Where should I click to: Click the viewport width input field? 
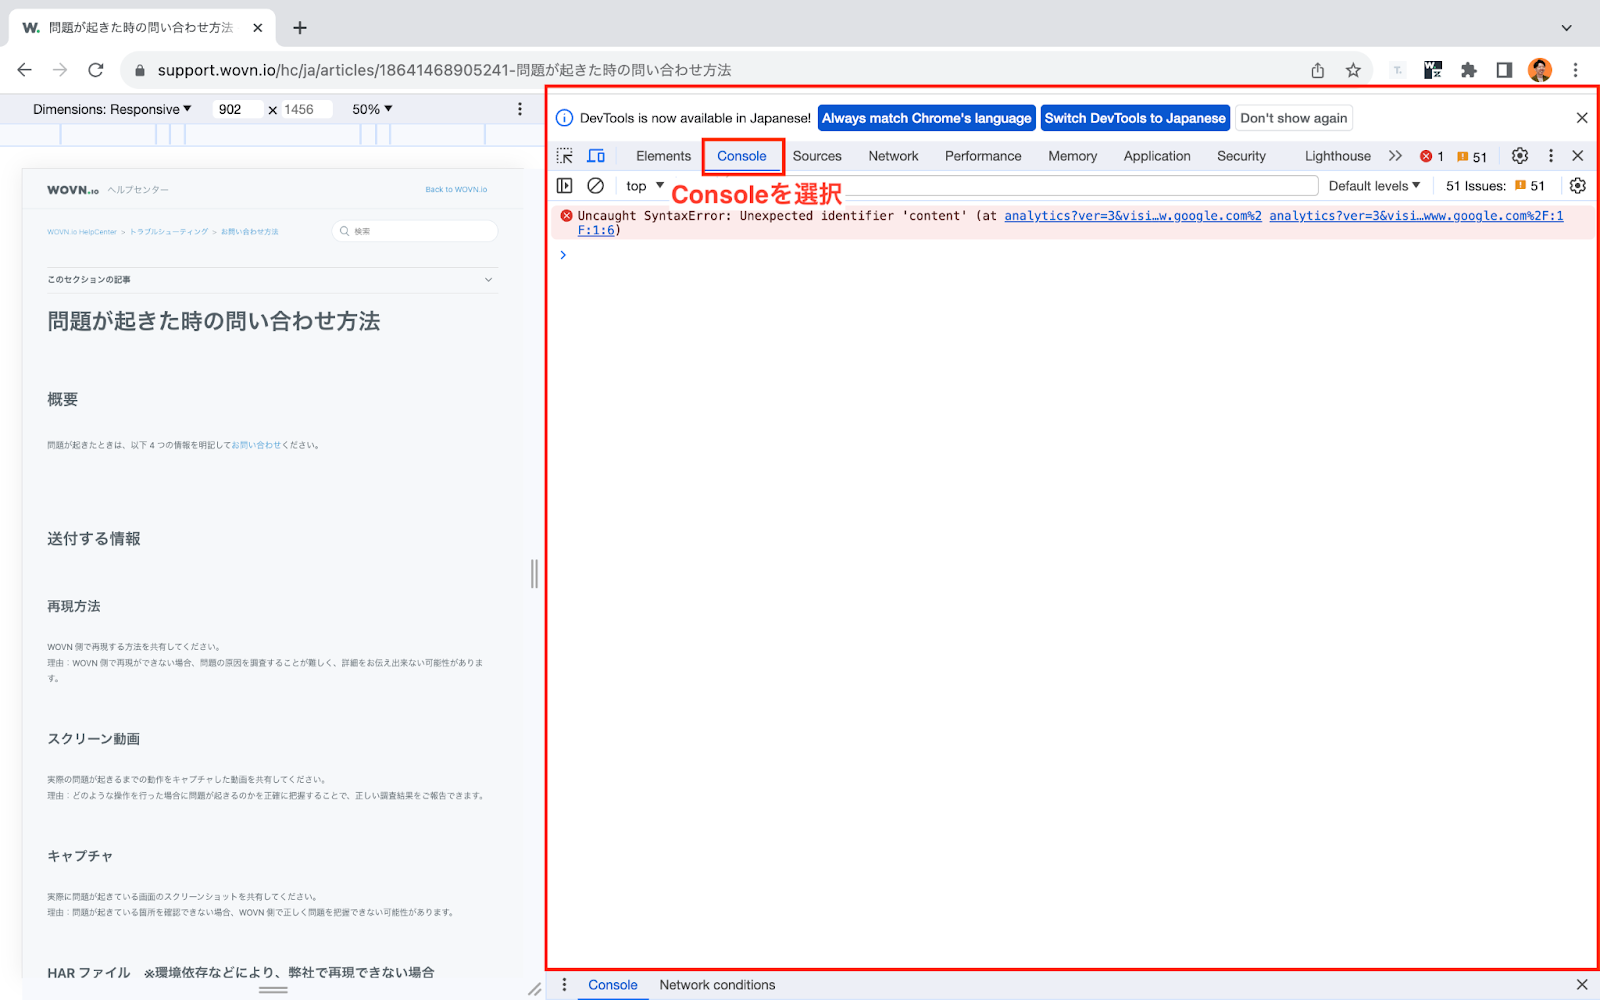click(x=238, y=109)
